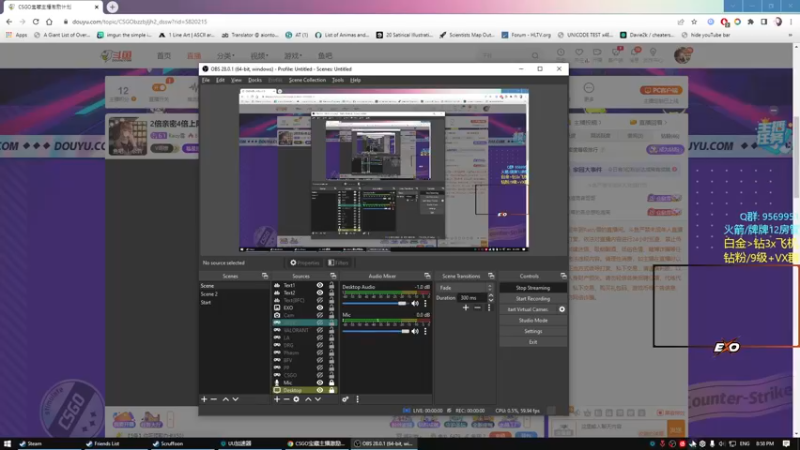
Task: Adjust Desktop Audio volume slider
Action: pos(375,303)
